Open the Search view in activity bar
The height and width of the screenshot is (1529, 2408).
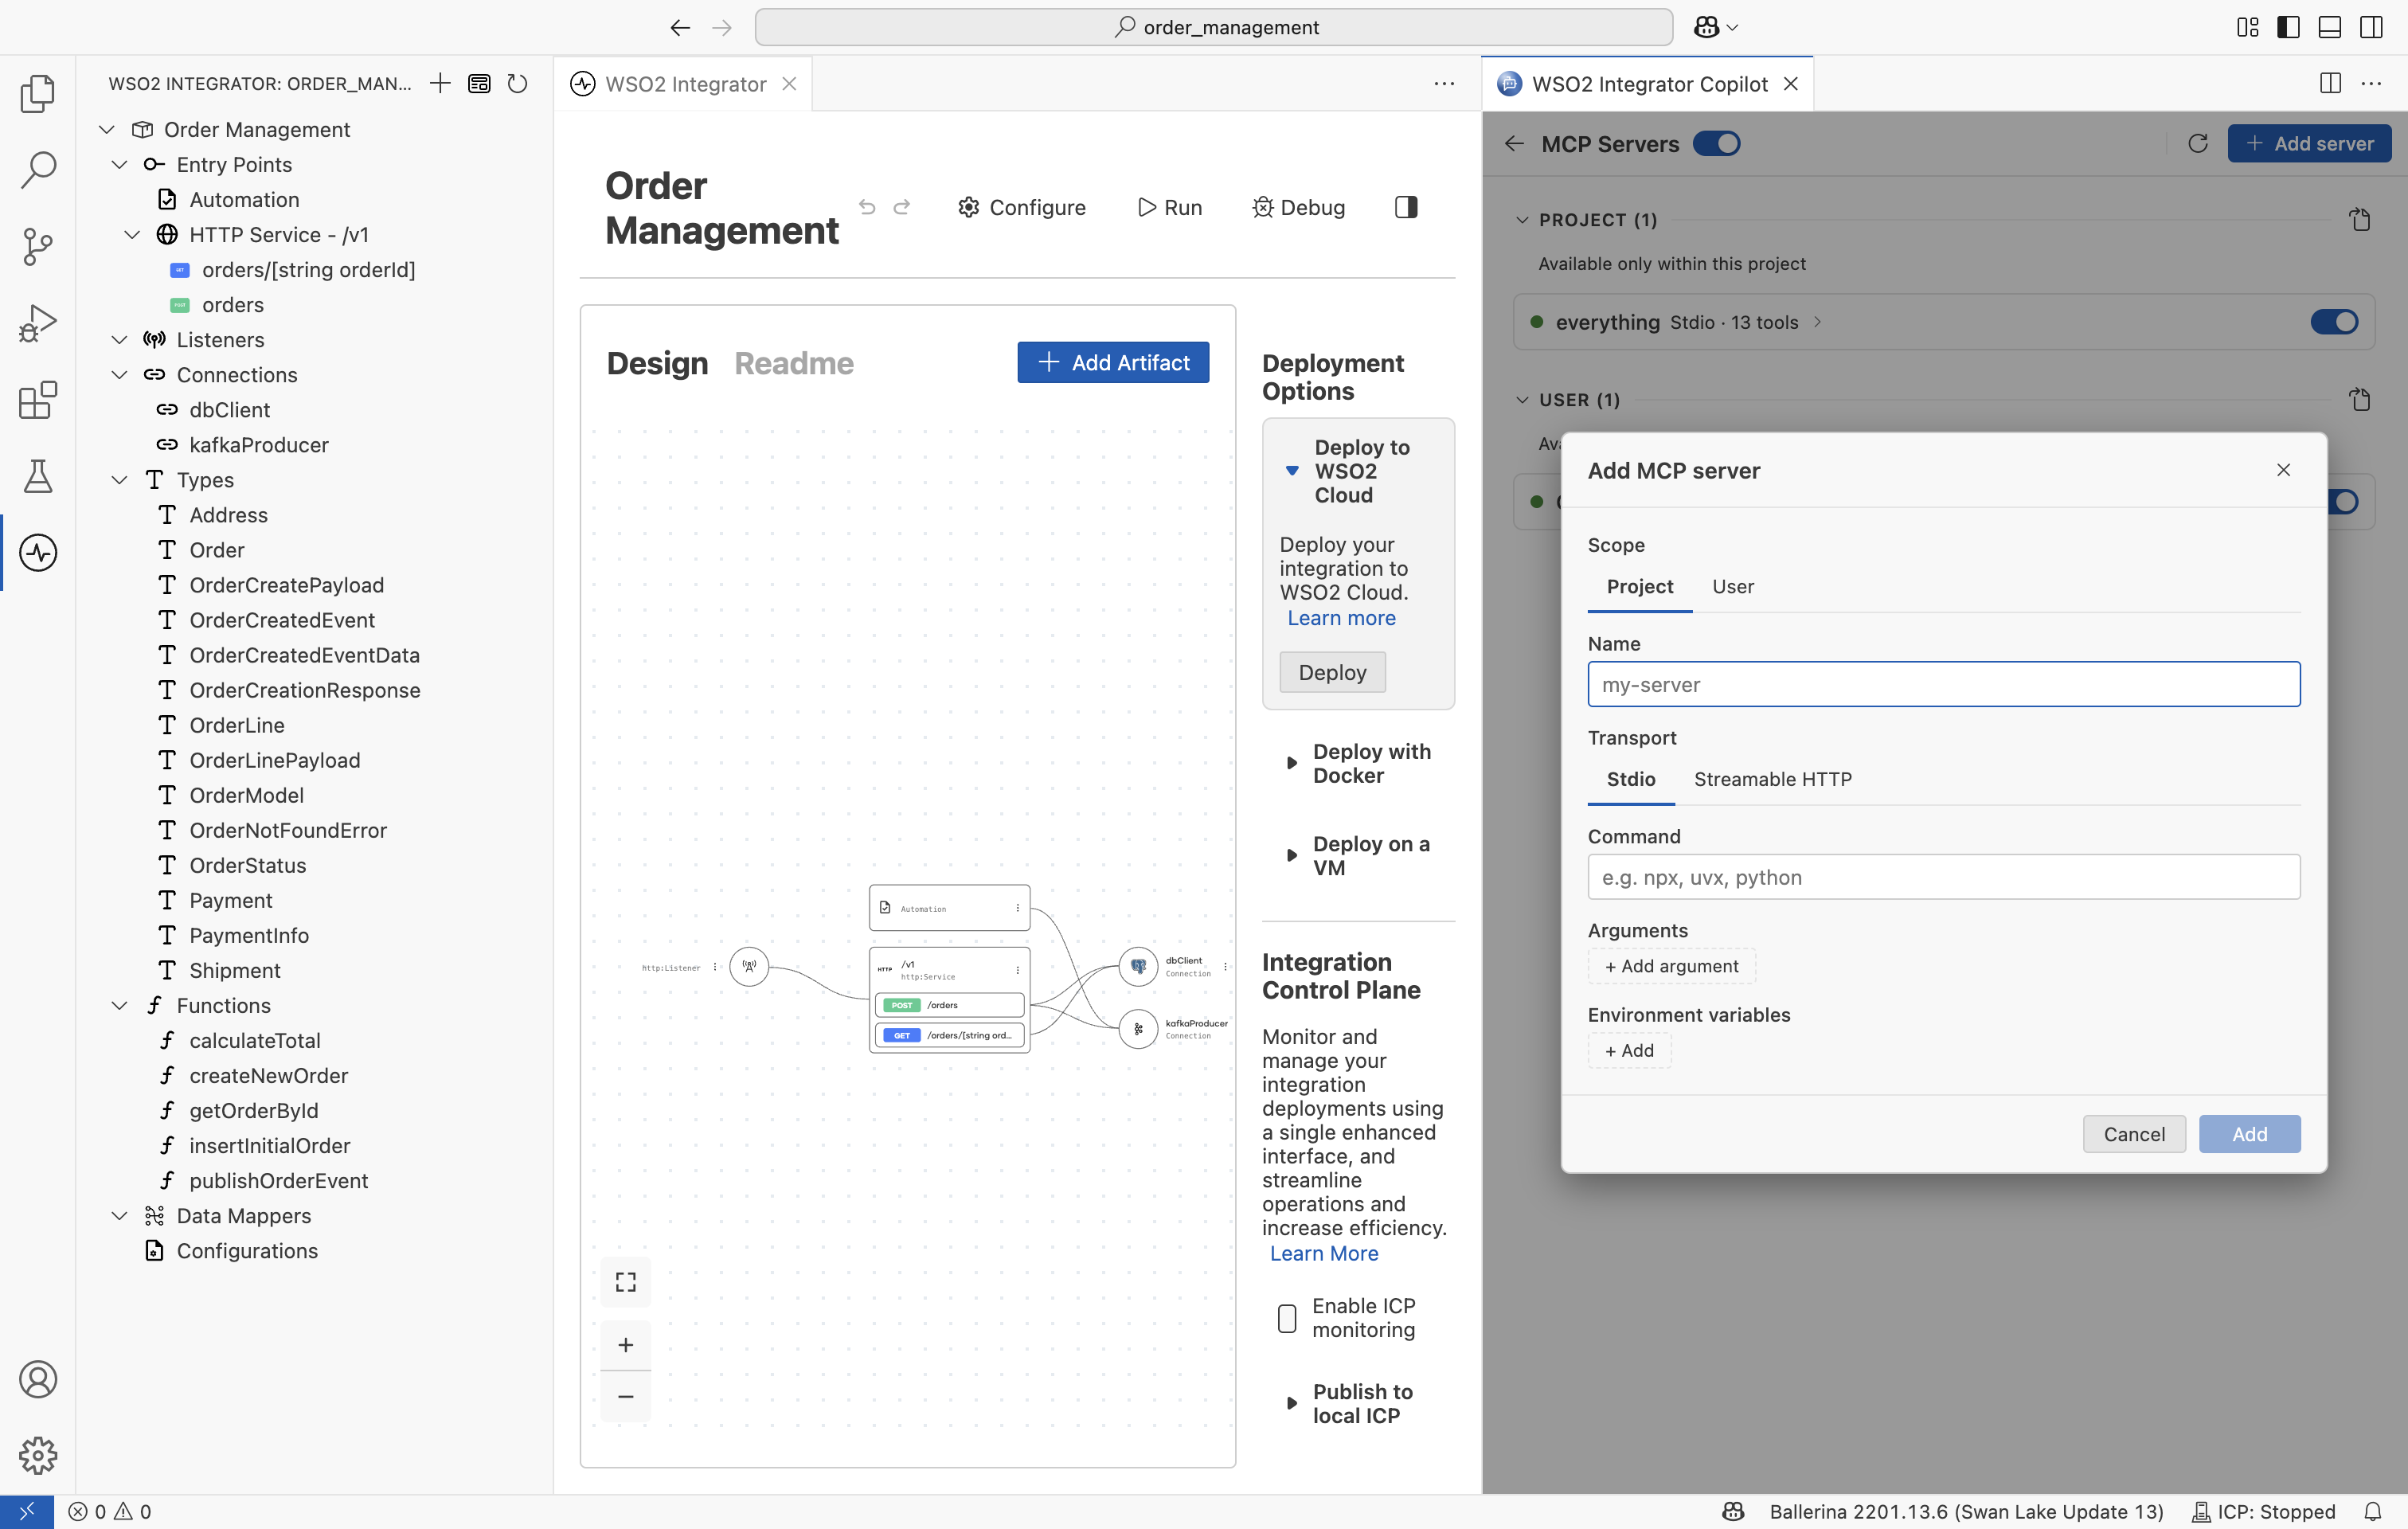pos(37,169)
